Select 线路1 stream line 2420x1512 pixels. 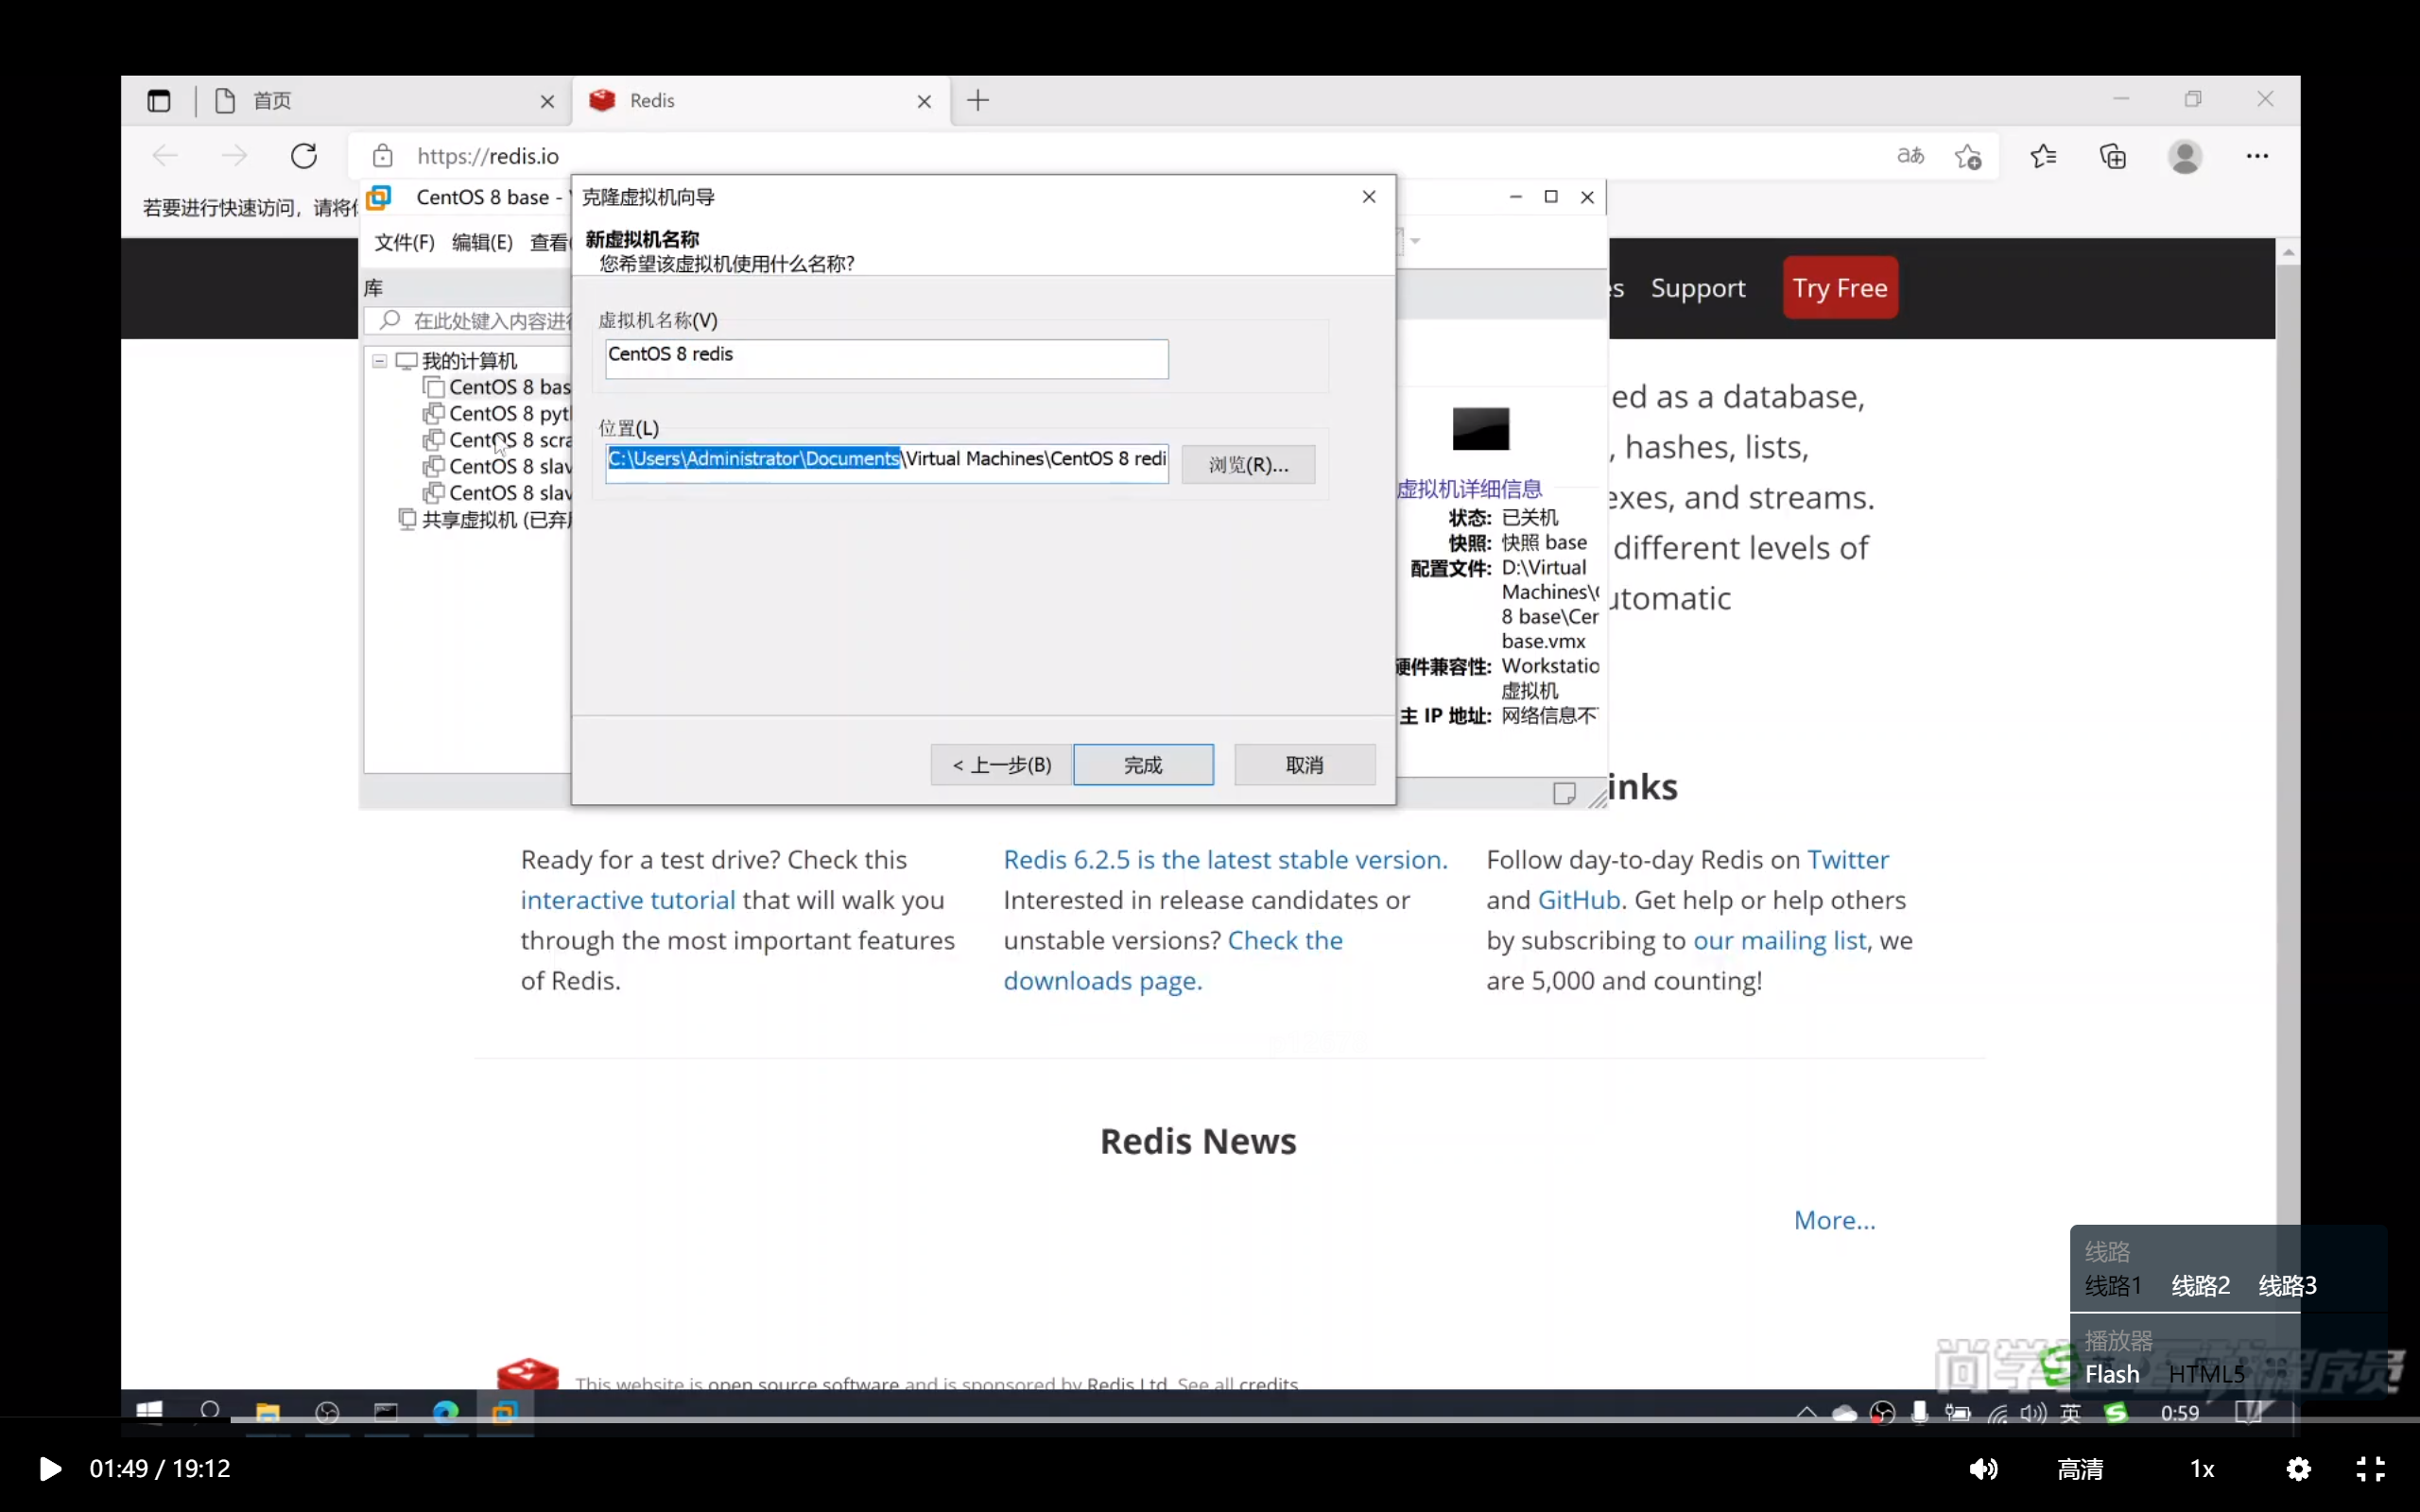pyautogui.click(x=2113, y=1285)
